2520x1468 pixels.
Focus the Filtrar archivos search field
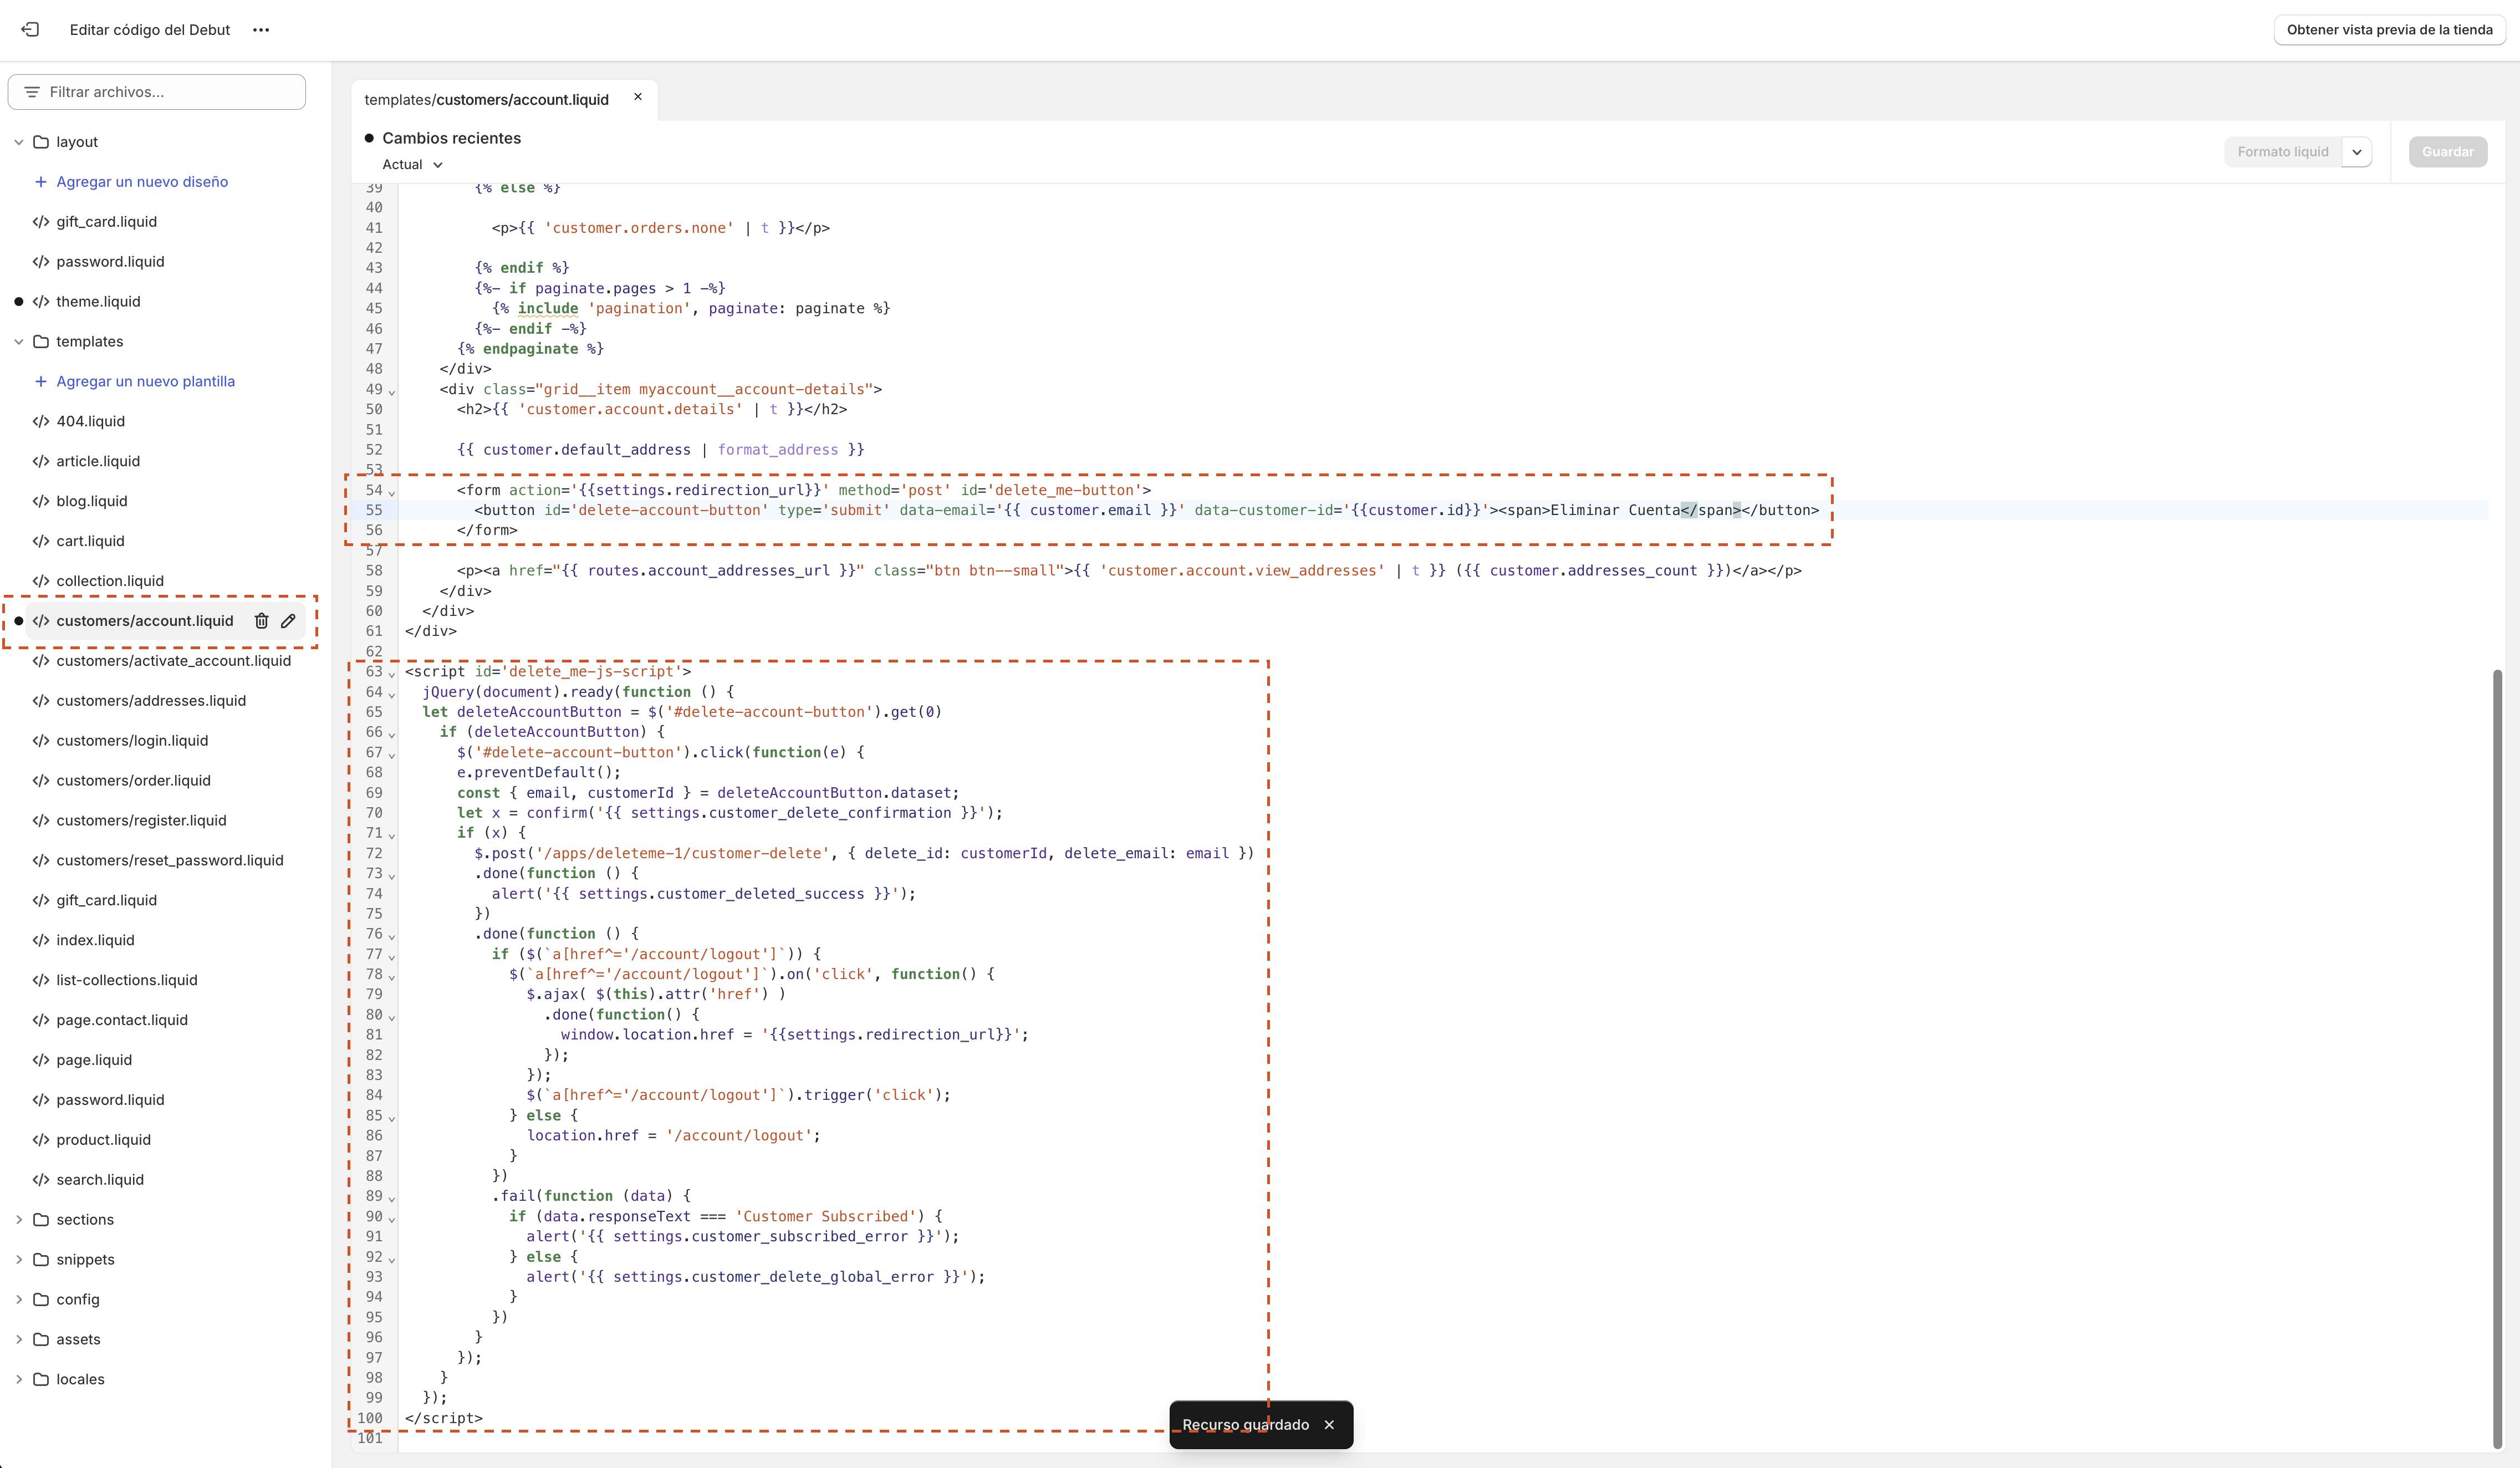click(x=157, y=92)
